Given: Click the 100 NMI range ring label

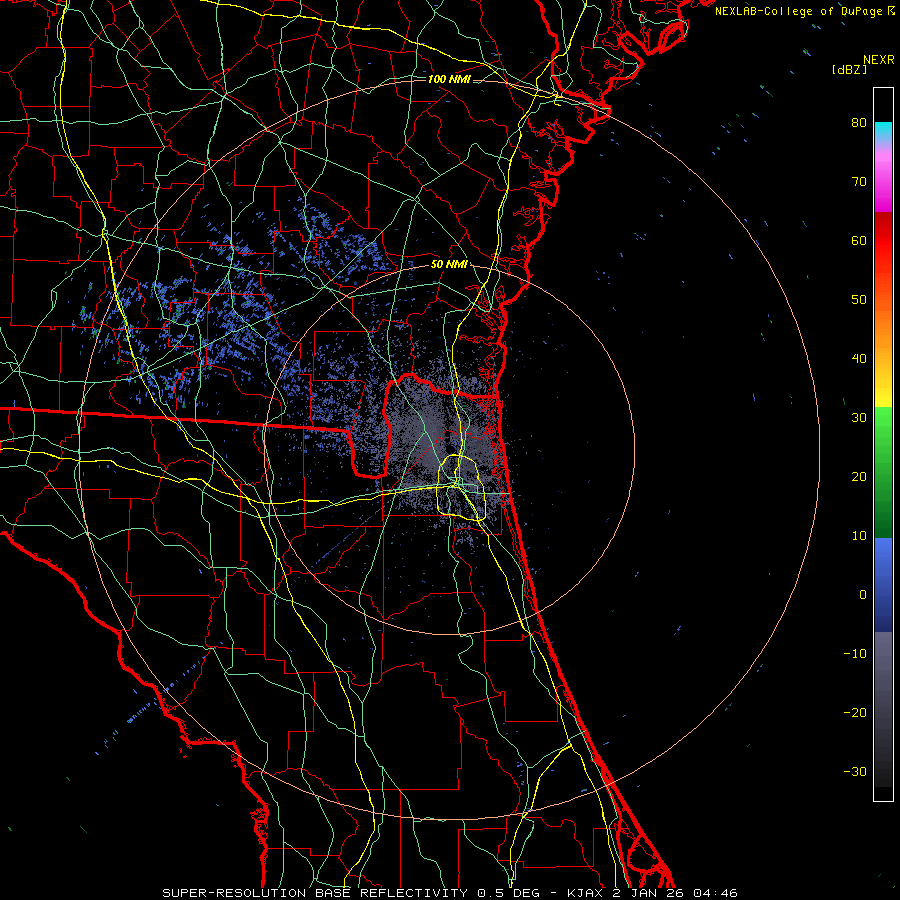Looking at the screenshot, I should click(x=449, y=79).
